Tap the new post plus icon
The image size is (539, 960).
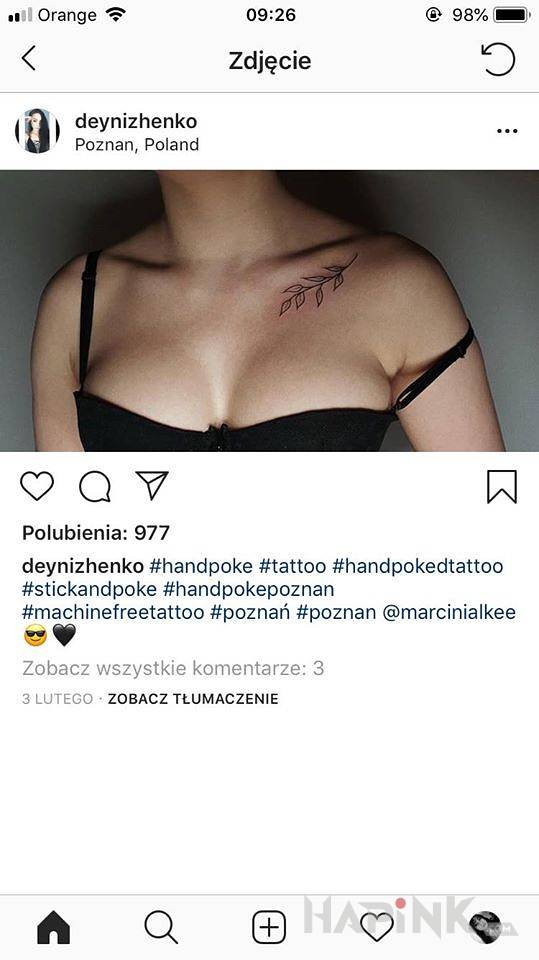270,927
